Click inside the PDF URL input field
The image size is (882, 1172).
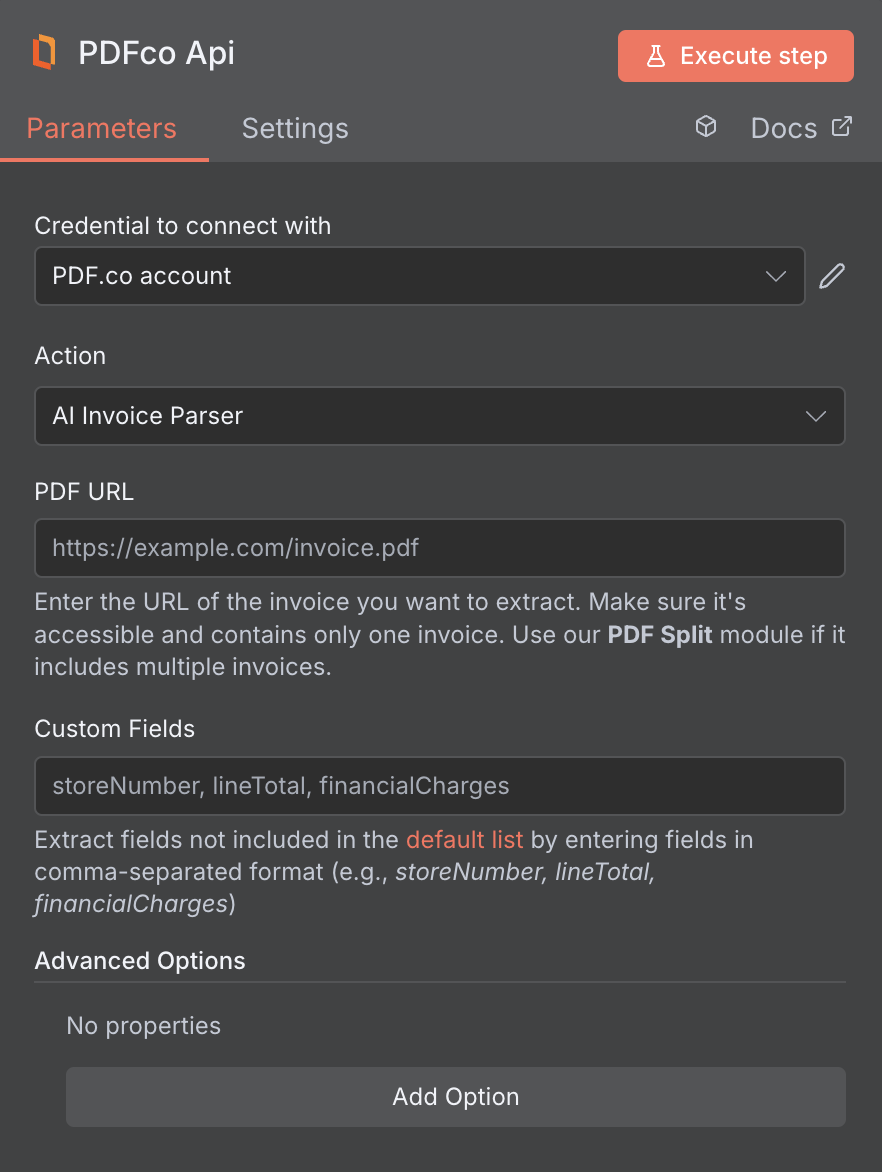[x=440, y=548]
